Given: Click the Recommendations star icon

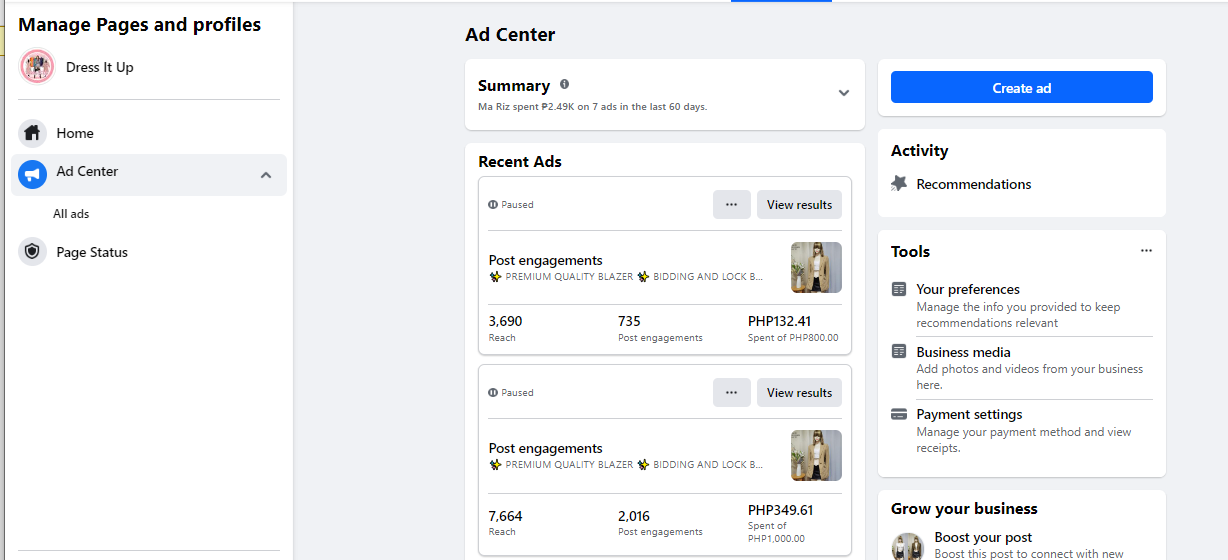Looking at the screenshot, I should tap(899, 184).
